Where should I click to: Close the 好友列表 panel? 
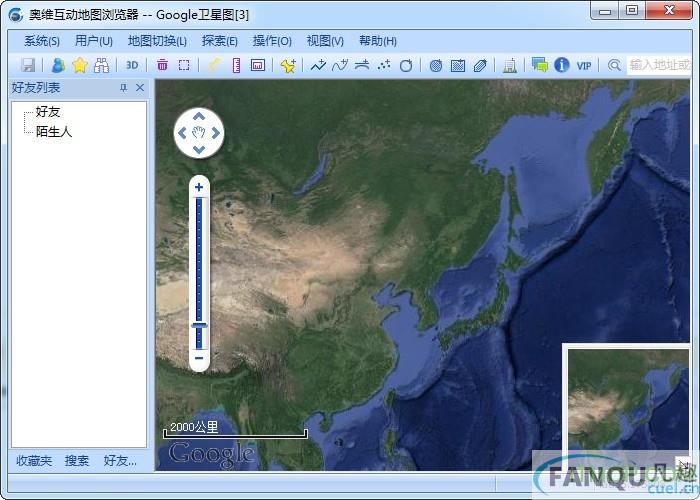pyautogui.click(x=140, y=88)
